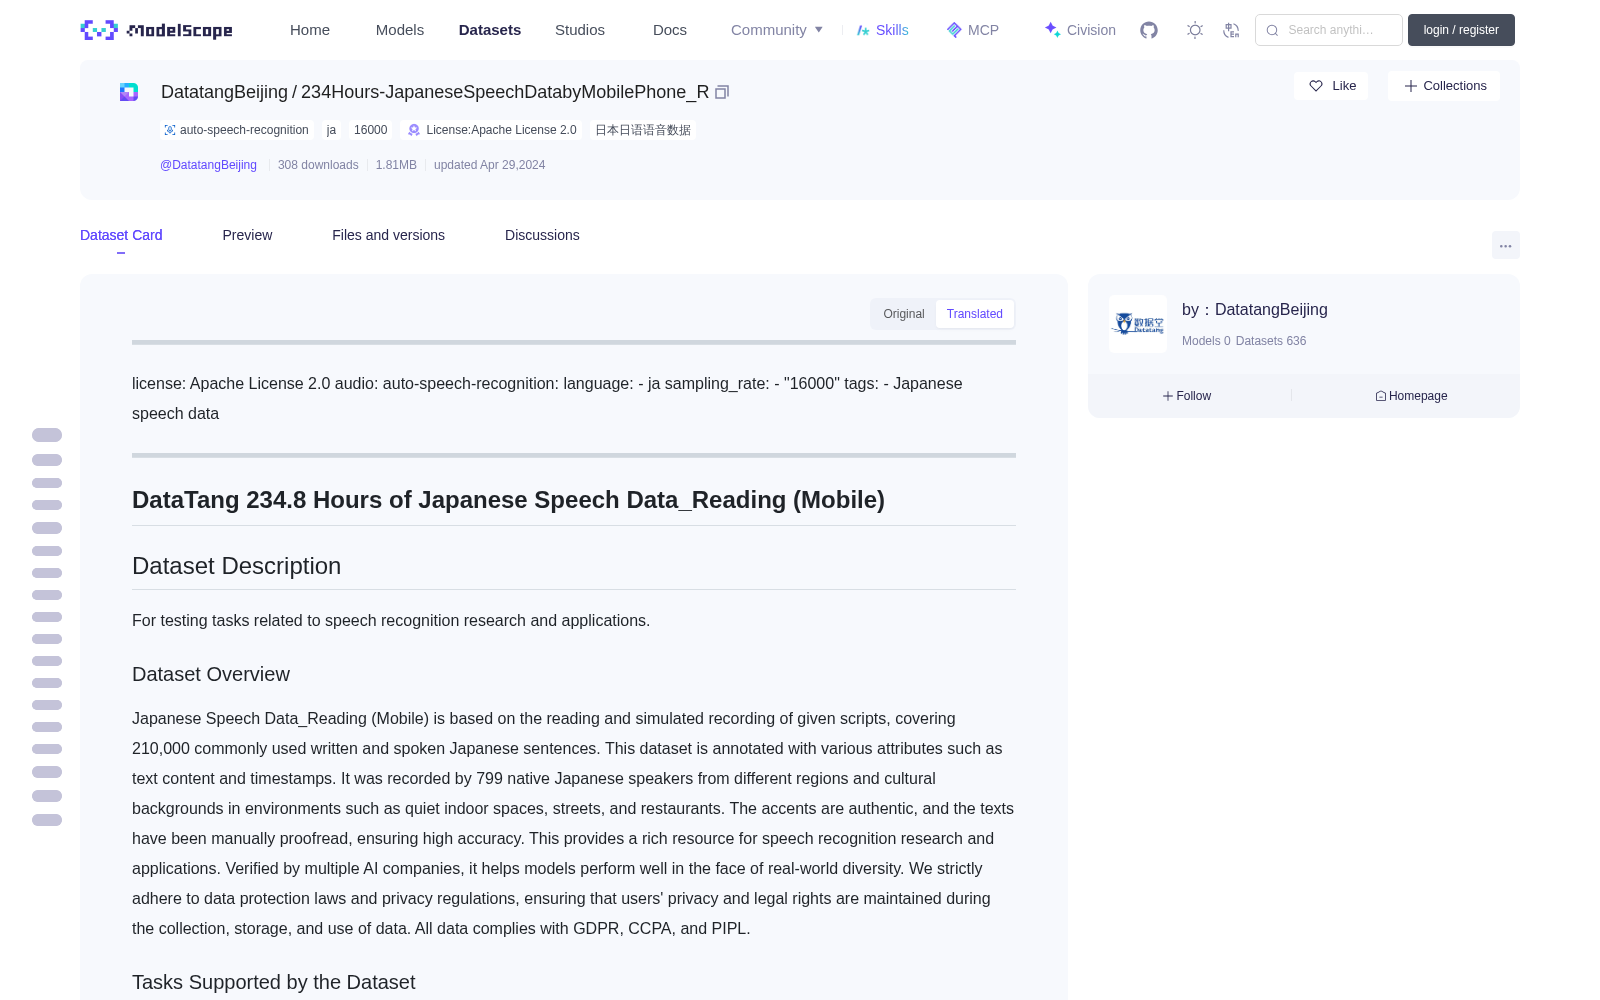
Task: Copy the dataset name with the copy icon
Action: (722, 92)
